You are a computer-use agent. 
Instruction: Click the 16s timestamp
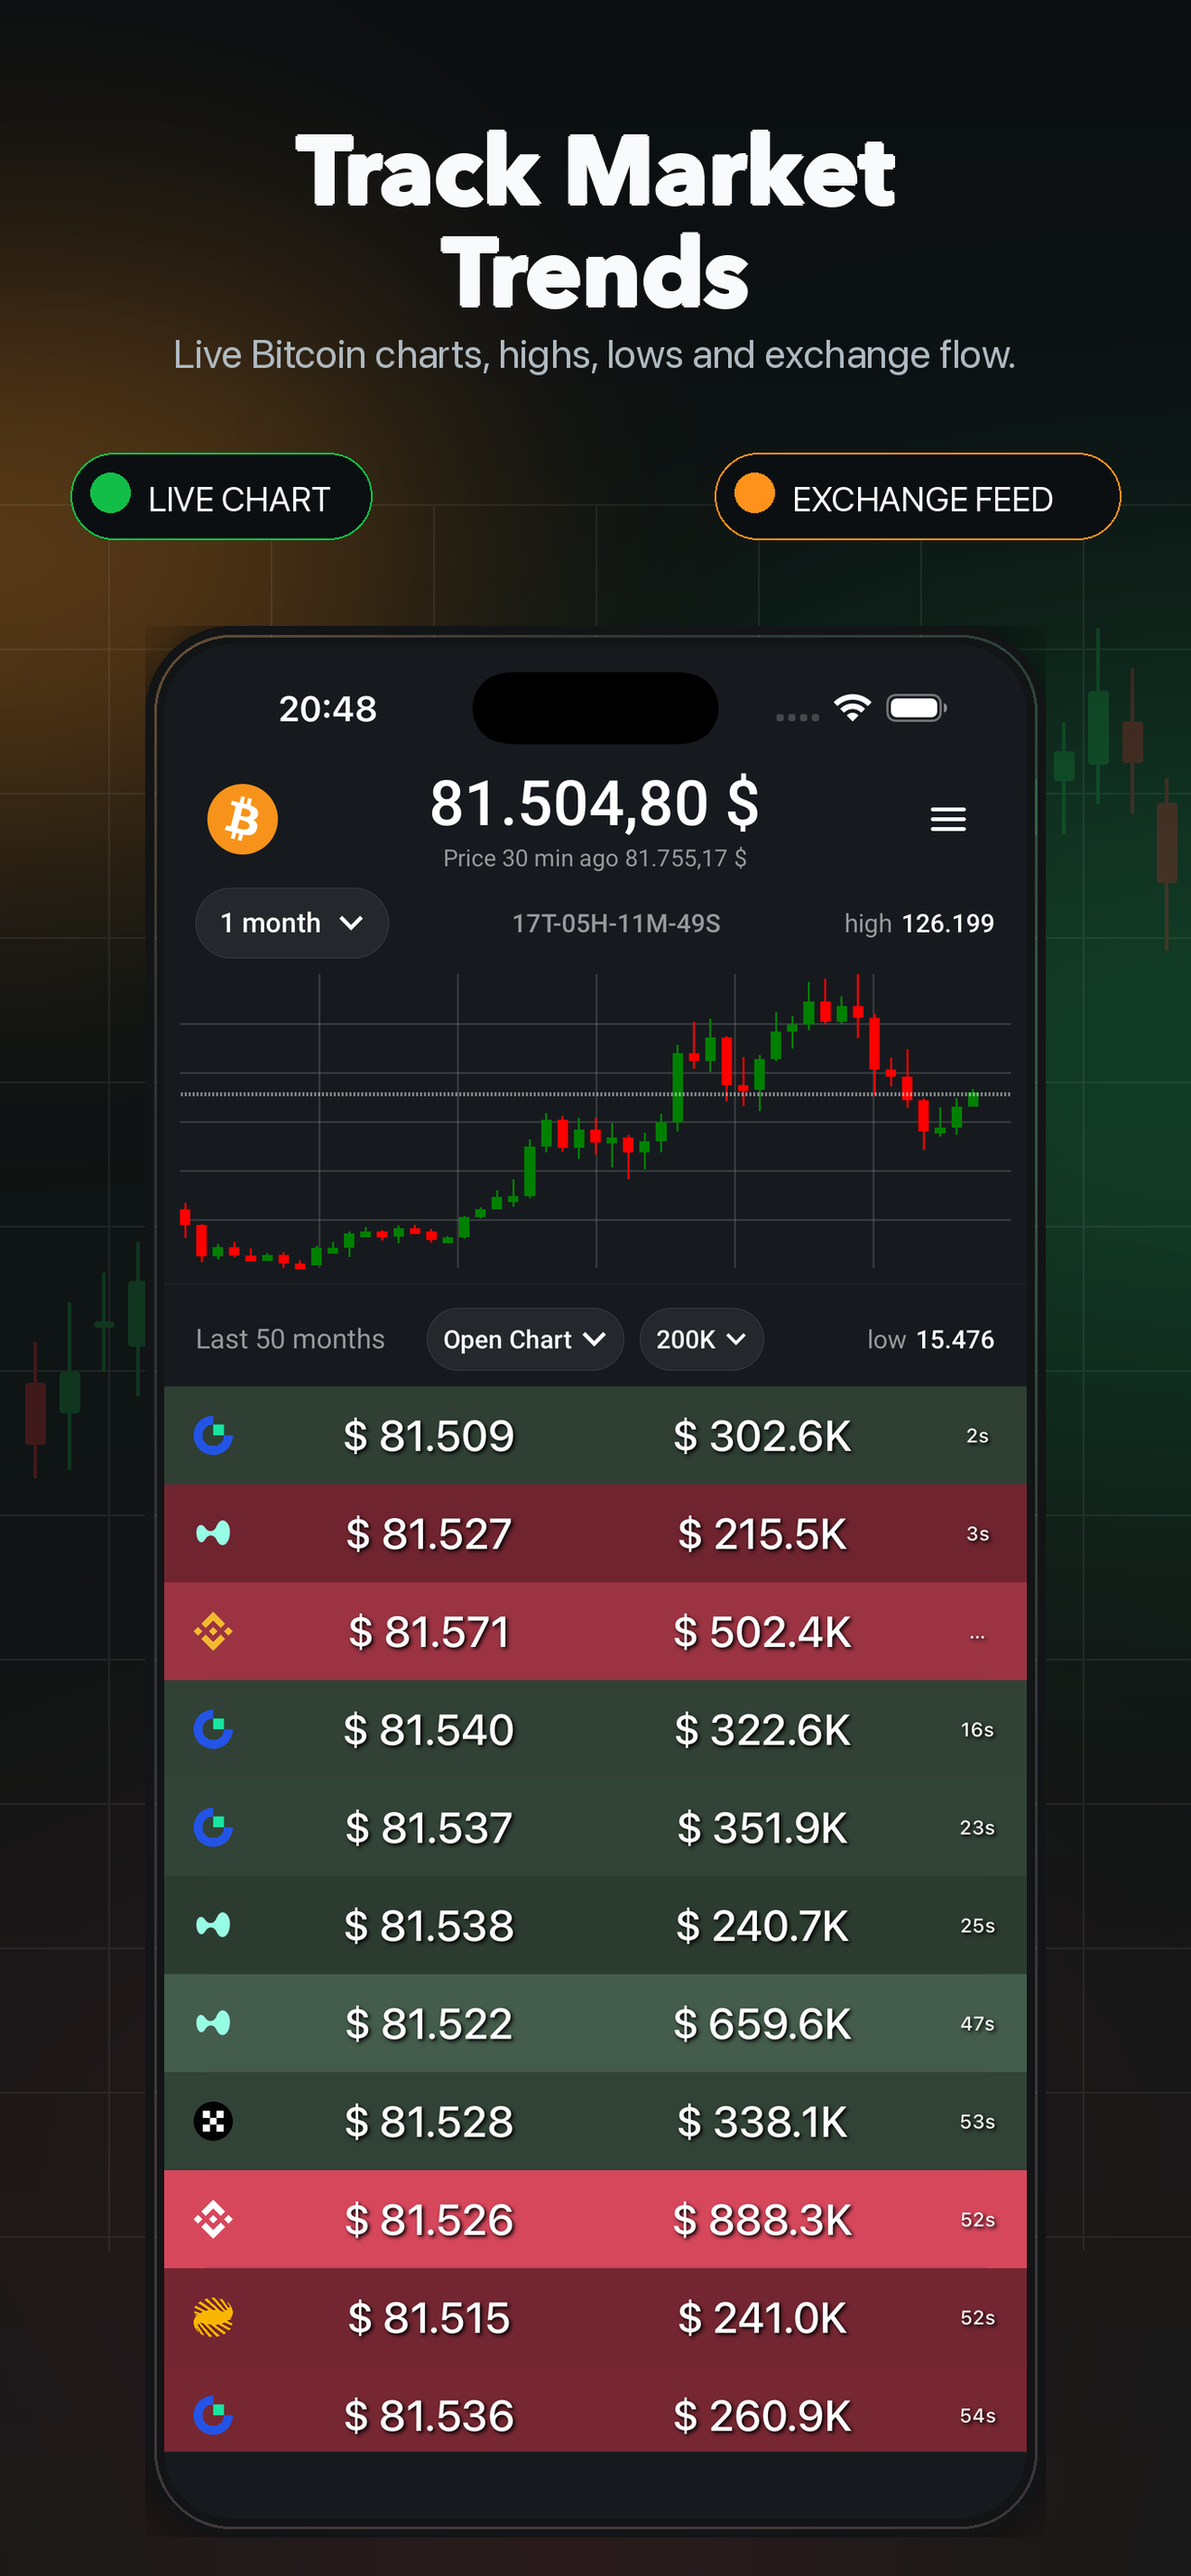point(977,1730)
